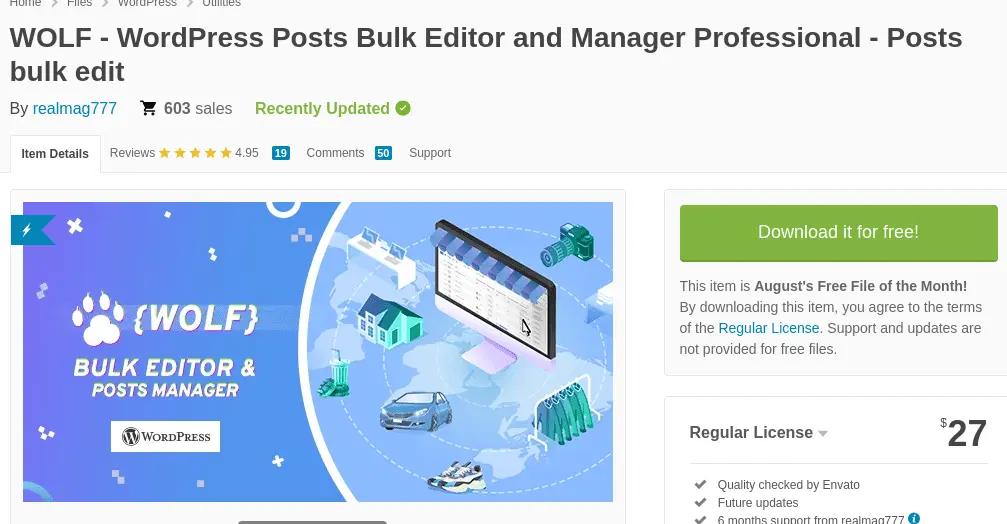Follow the Regular License terms link
The image size is (1007, 524).
(769, 328)
